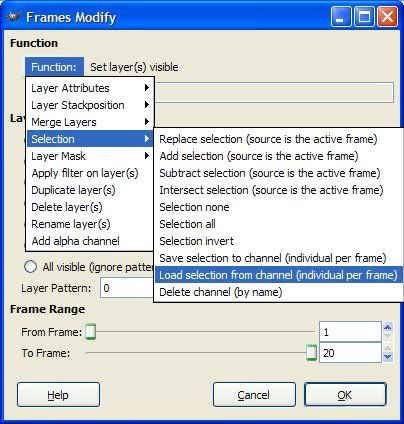Choose Load selection from channel entry
Screen dimensions: 404x424
(278, 275)
